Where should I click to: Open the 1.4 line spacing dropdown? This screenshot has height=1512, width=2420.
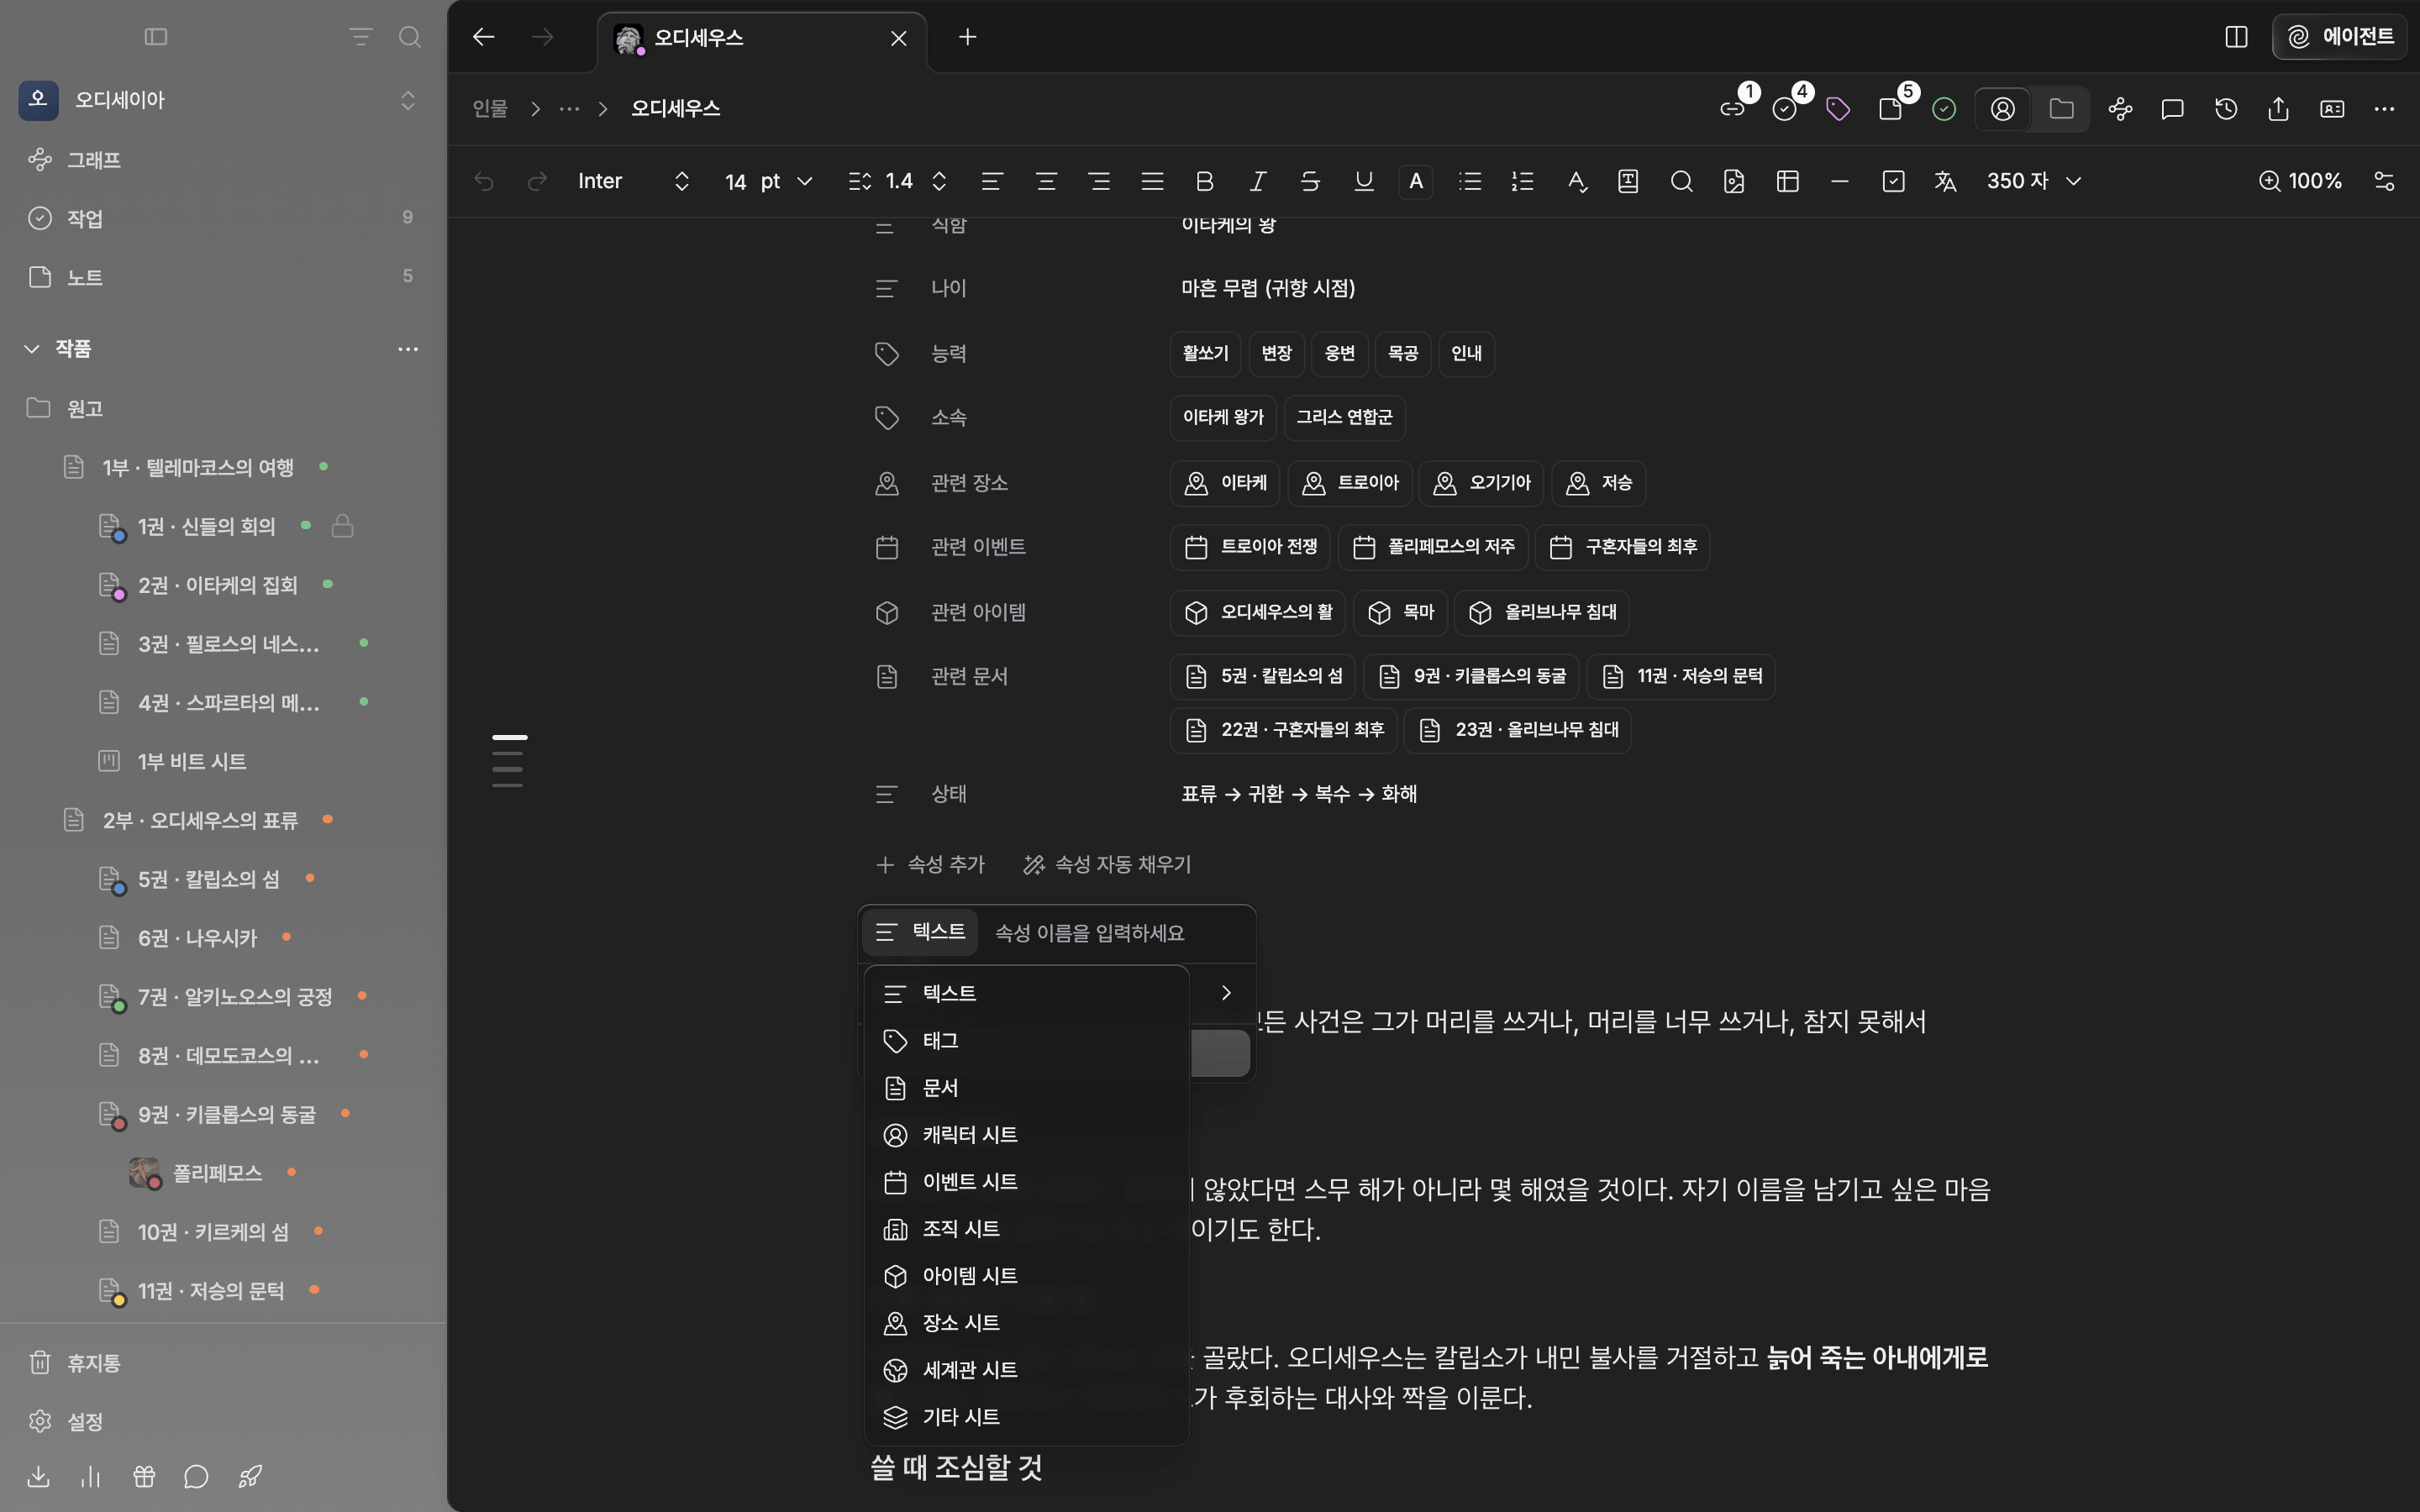(897, 181)
